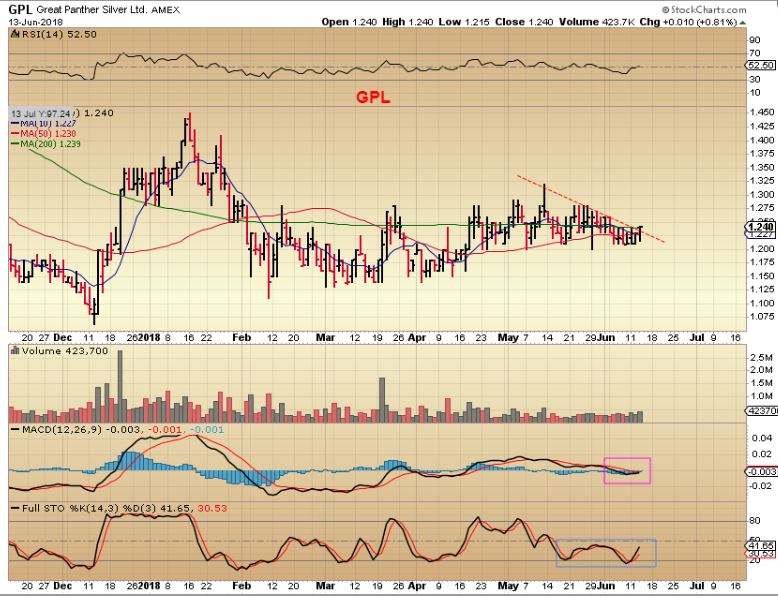Click the 2.5M volume axis label
Image resolution: width=778 pixels, height=596 pixels.
click(x=761, y=357)
